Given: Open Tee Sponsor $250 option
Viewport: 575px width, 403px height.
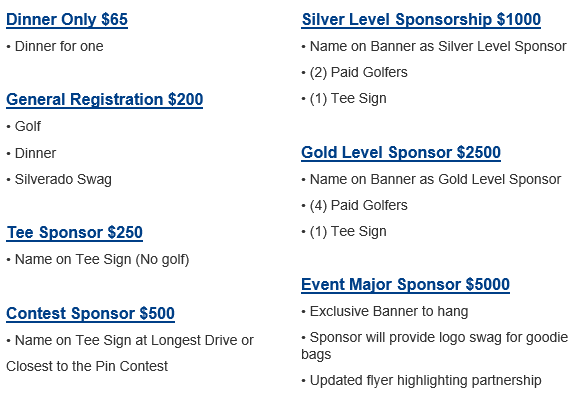Looking at the screenshot, I should click(75, 232).
